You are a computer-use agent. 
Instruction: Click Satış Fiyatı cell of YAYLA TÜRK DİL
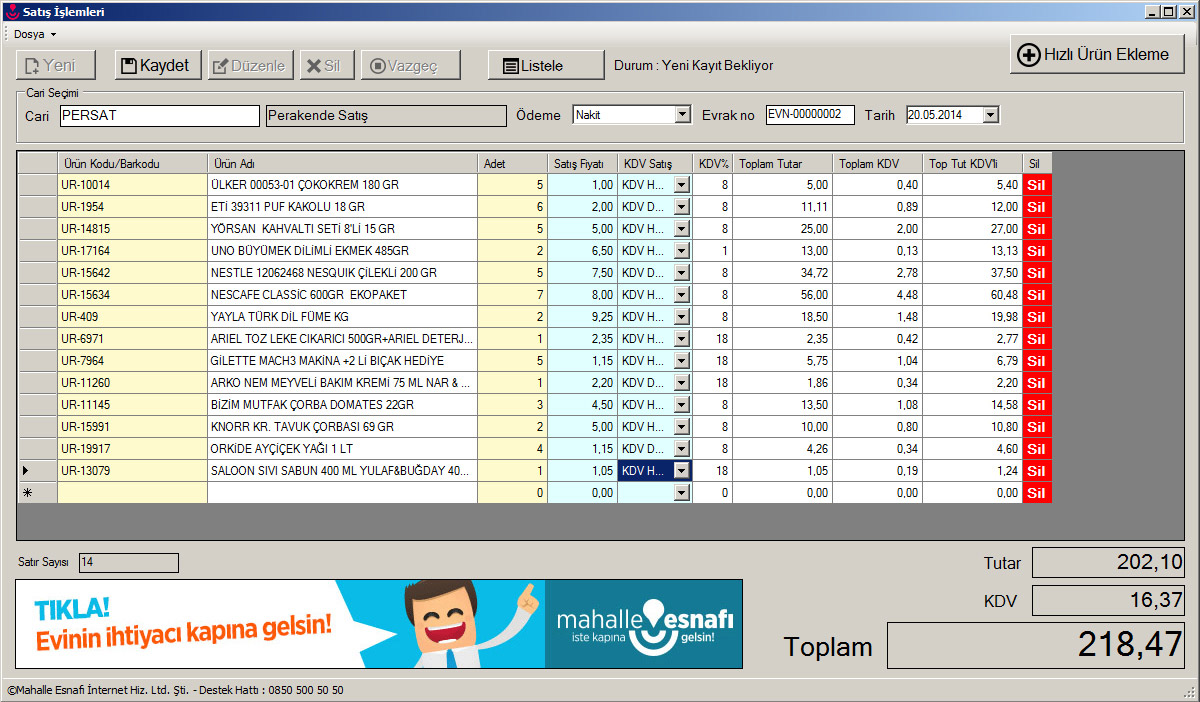582,317
